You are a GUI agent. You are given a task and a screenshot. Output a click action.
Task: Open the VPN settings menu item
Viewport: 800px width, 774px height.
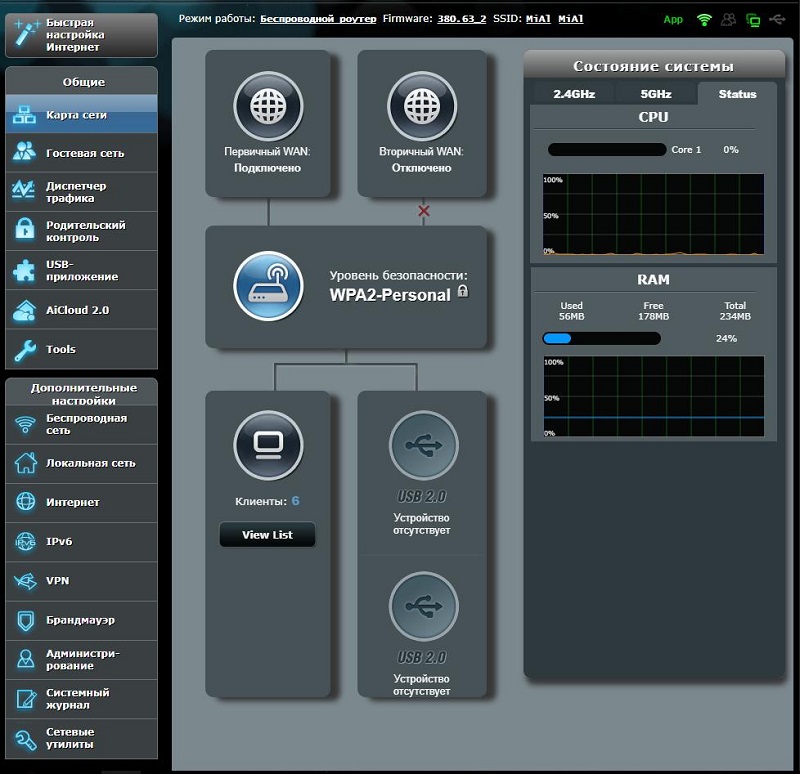tap(82, 580)
